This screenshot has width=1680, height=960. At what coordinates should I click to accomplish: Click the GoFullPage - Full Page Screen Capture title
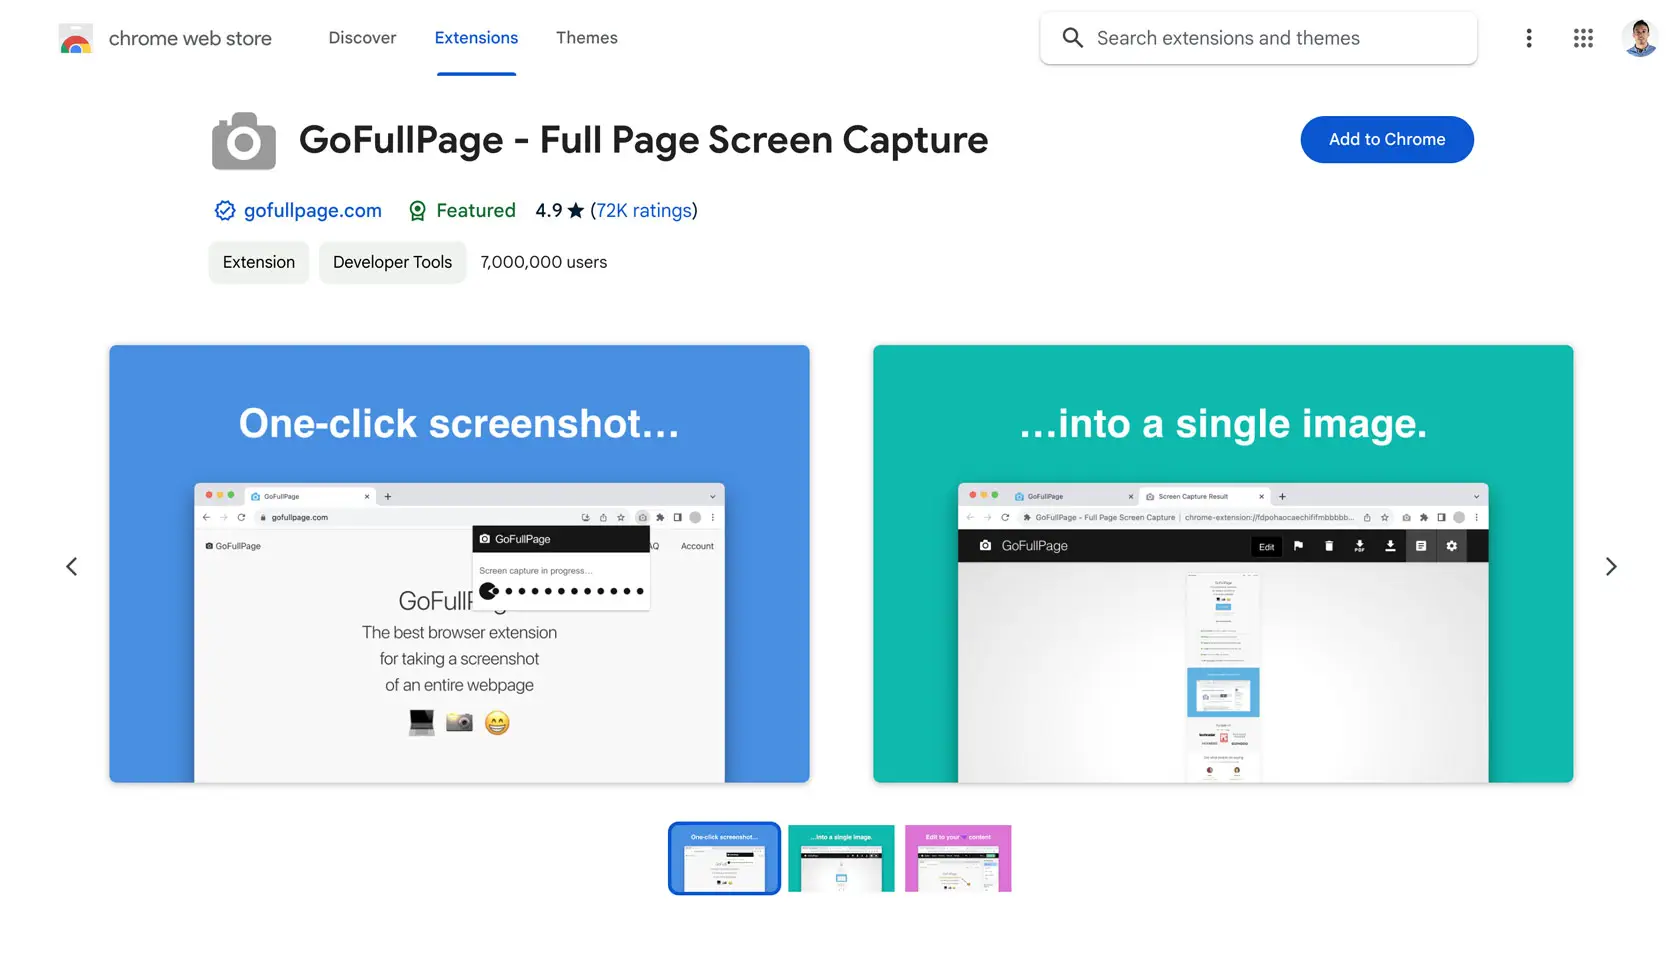click(643, 140)
